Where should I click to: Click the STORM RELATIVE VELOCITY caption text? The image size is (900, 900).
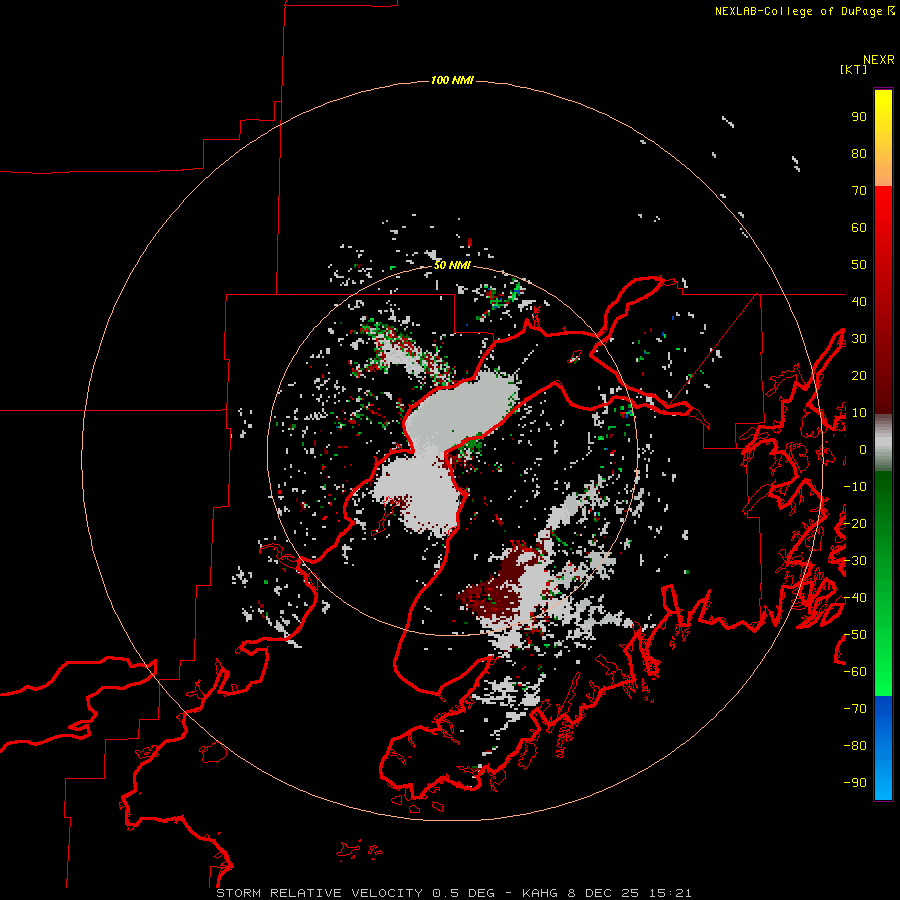click(x=320, y=893)
